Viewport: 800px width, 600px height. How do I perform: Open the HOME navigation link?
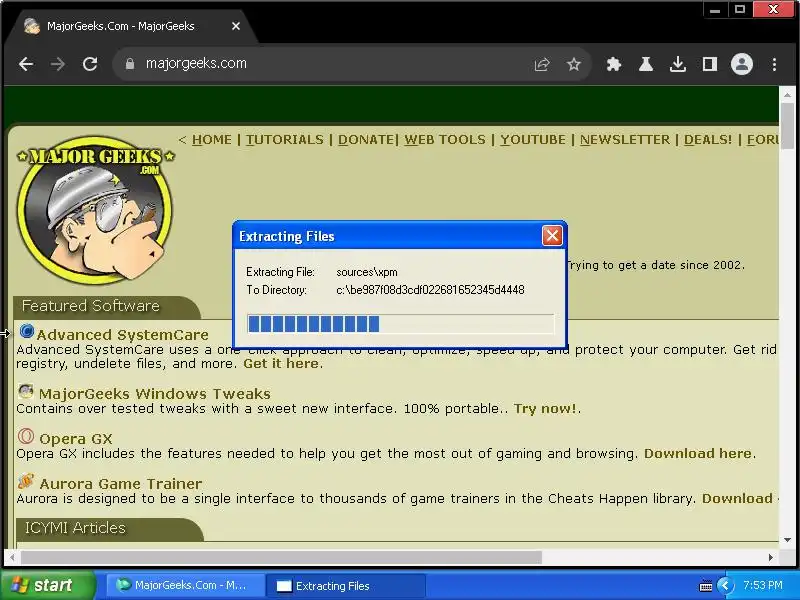click(211, 140)
